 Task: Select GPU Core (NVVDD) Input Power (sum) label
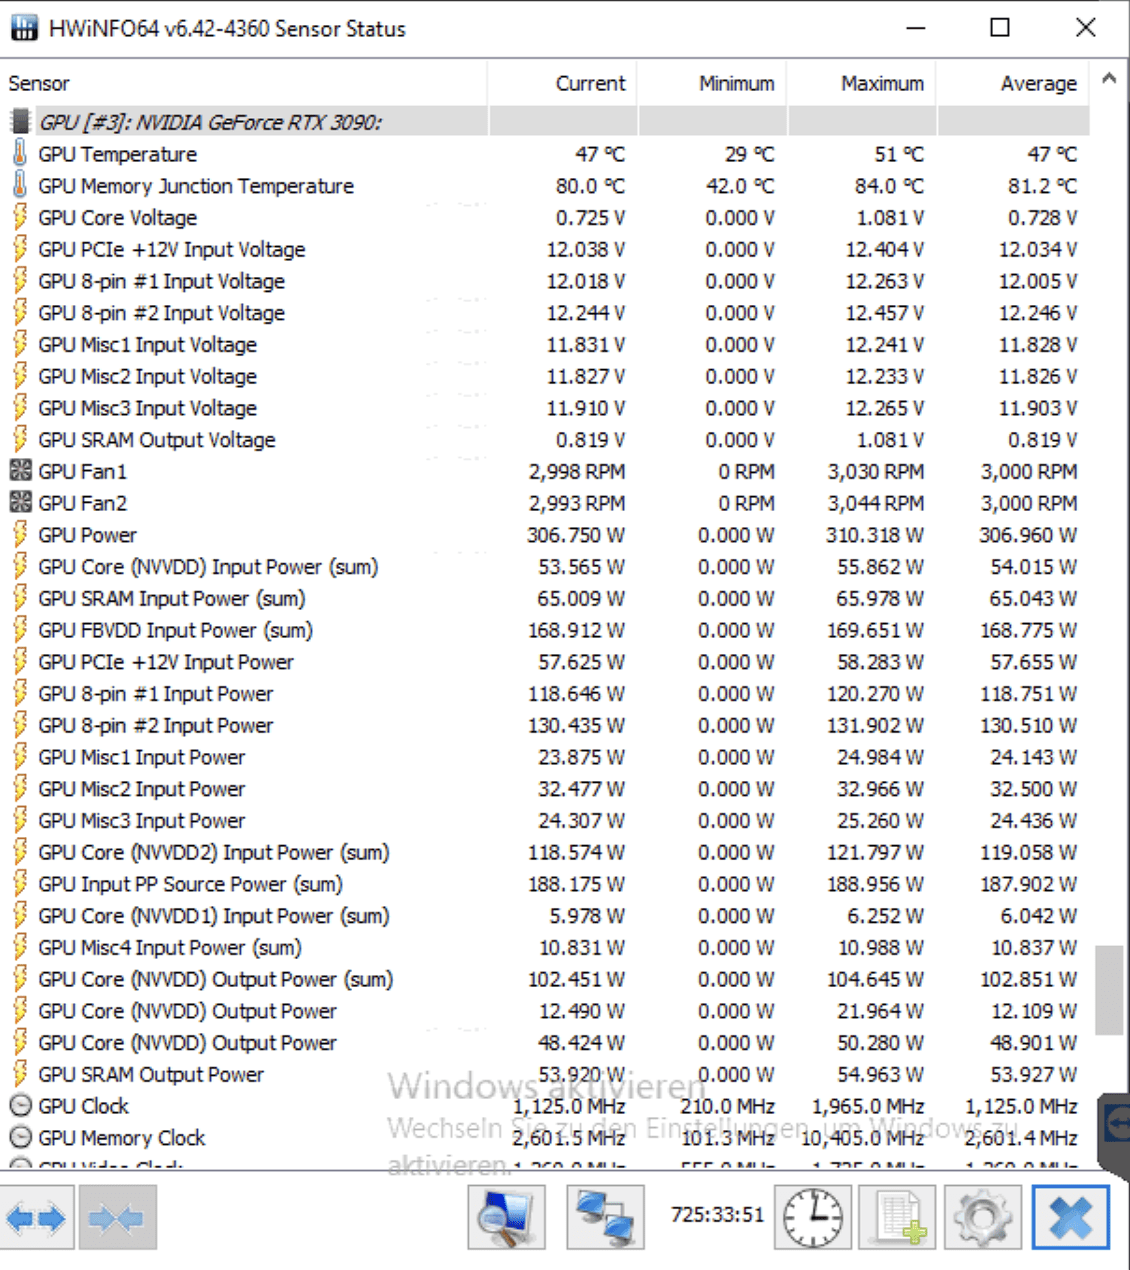coord(209,567)
